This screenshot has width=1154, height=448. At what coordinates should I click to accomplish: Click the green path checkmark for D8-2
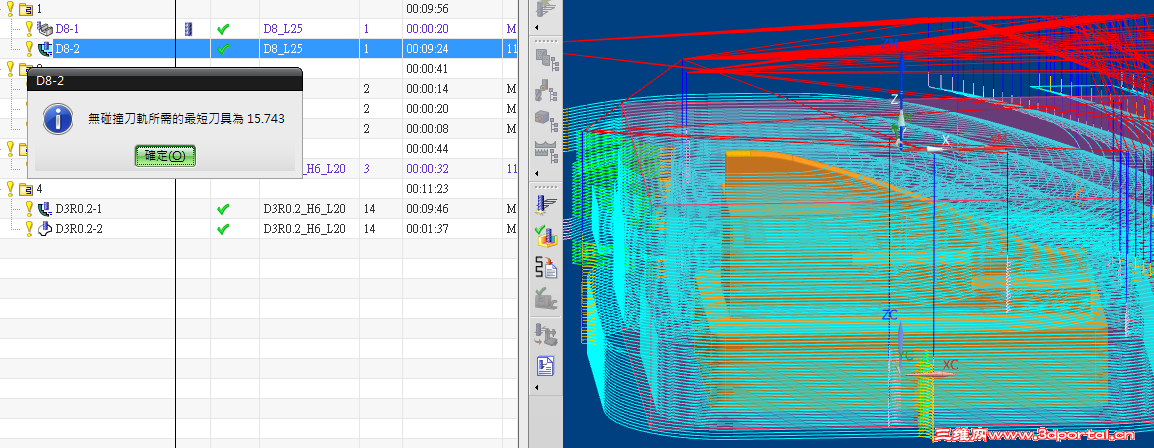tap(224, 49)
